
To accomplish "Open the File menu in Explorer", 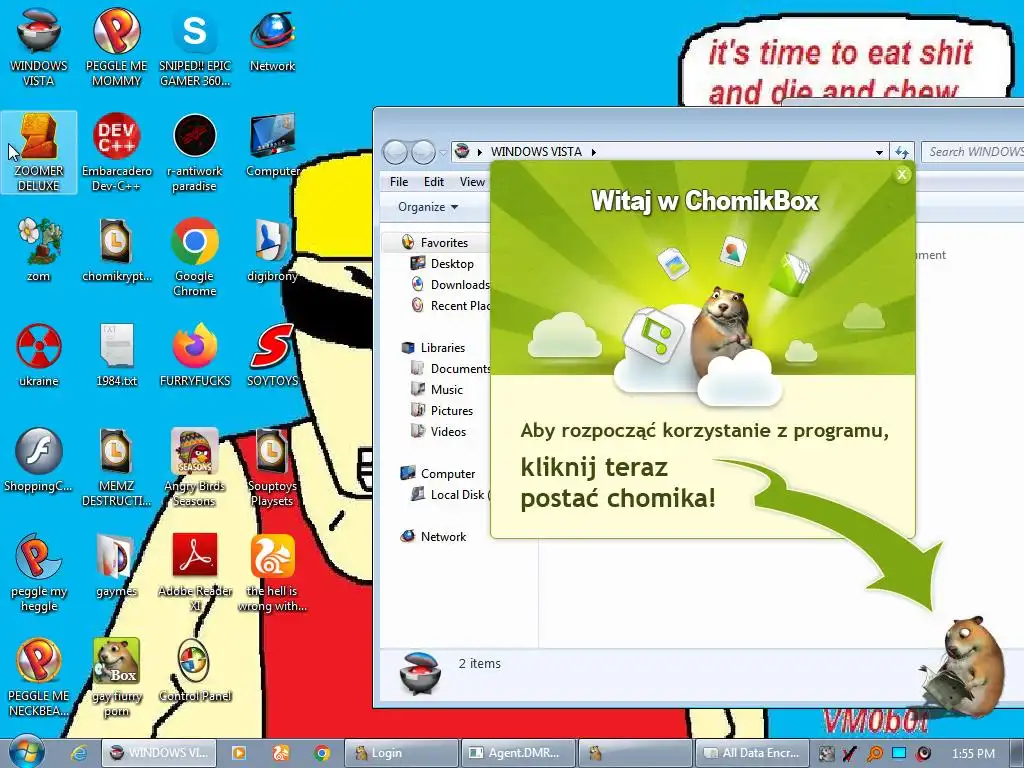I will (x=398, y=182).
